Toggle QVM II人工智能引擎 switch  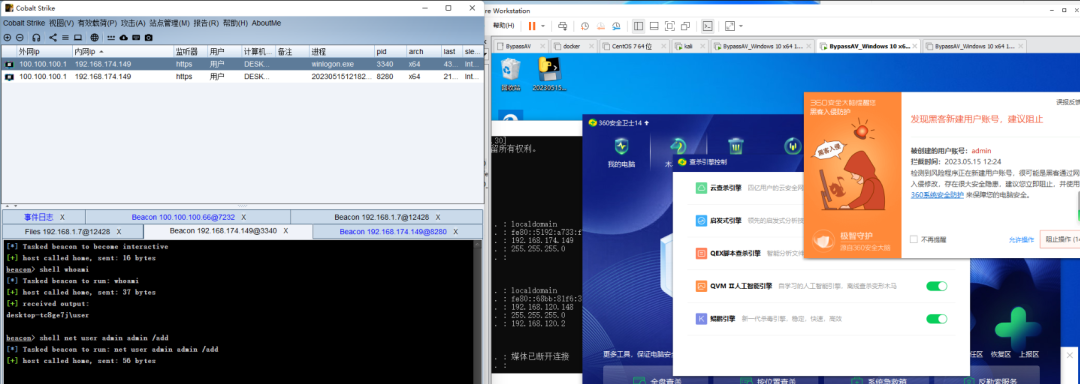click(937, 286)
